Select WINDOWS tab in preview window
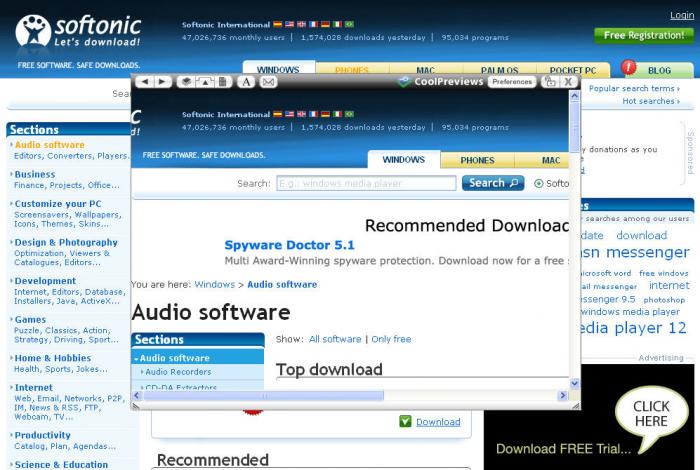Viewport: 700px width, 470px height. (x=404, y=159)
